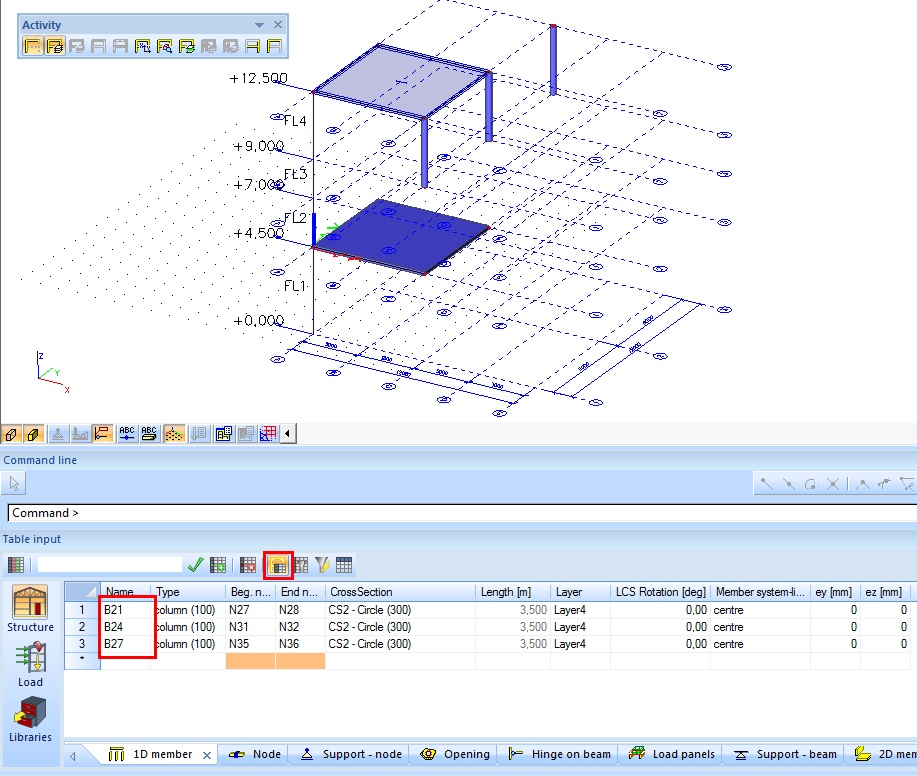
Task: Click the delete table row icon
Action: [248, 565]
